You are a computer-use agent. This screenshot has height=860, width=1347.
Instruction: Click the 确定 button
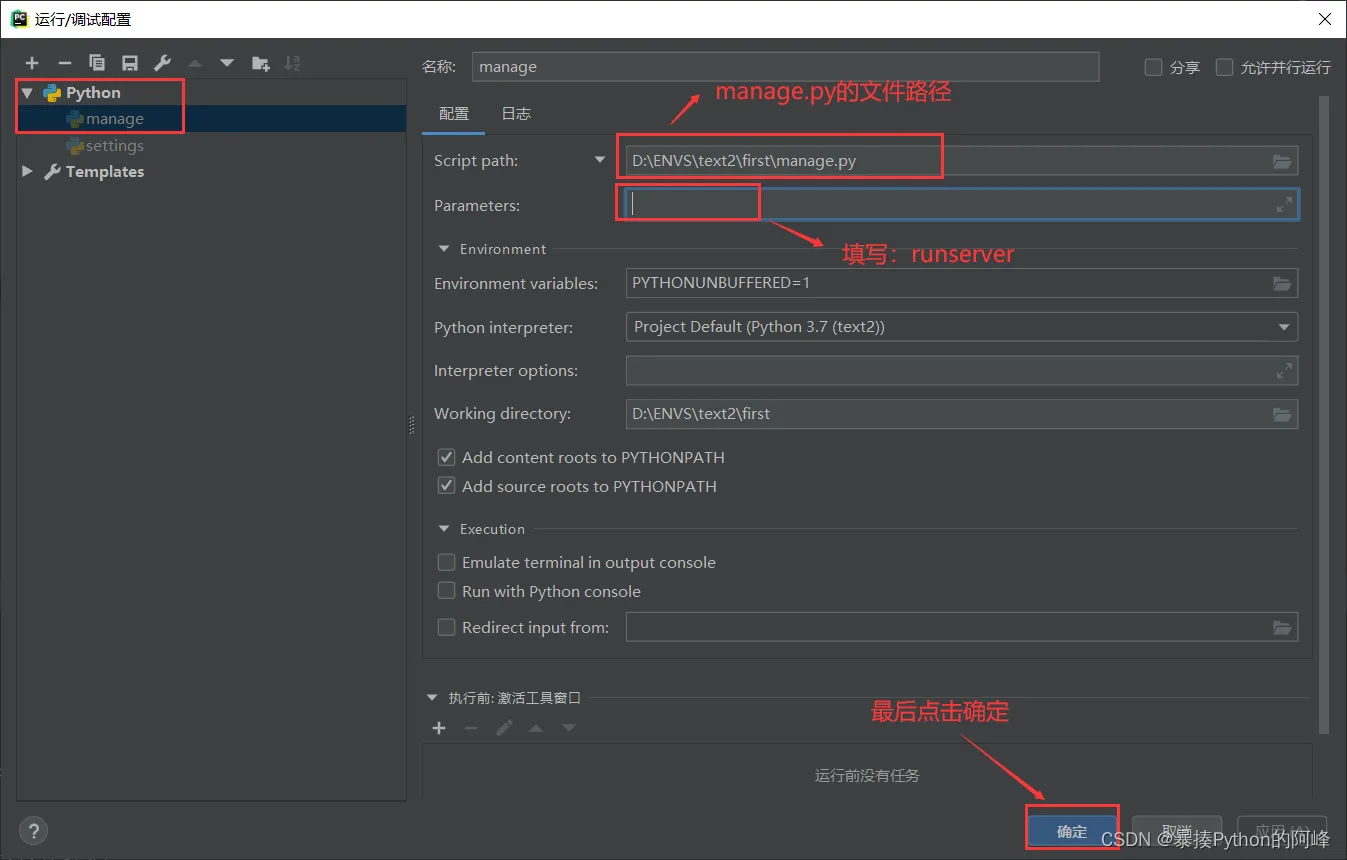(1071, 831)
